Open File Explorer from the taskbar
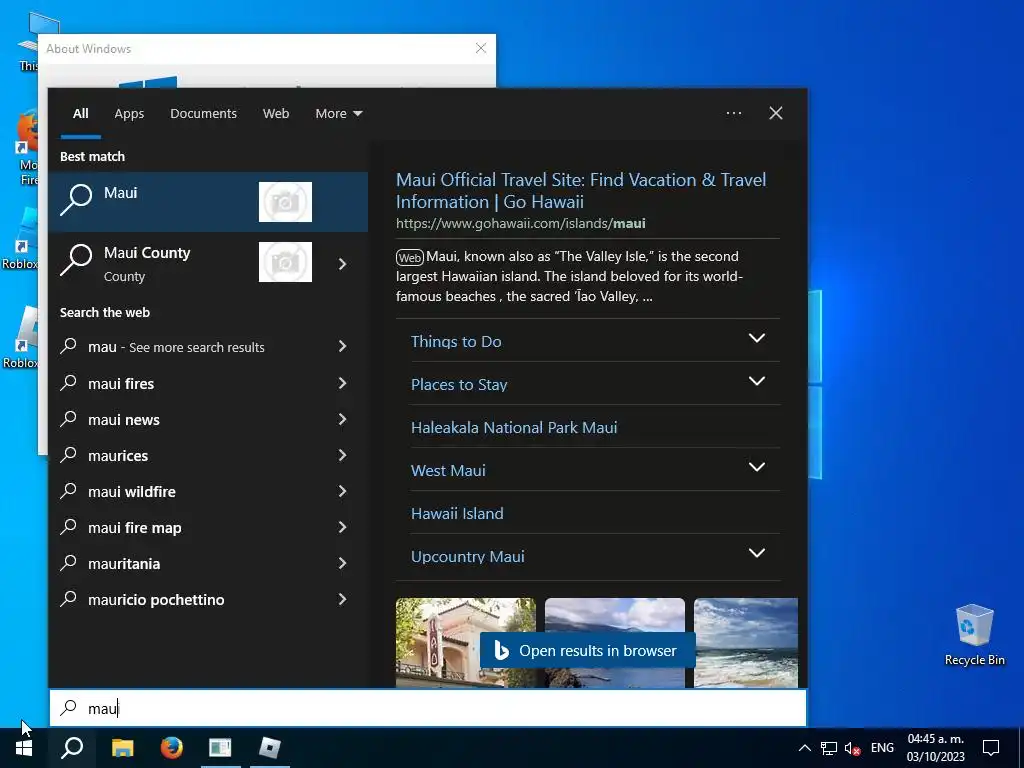Image resolution: width=1024 pixels, height=768 pixels. (x=122, y=748)
